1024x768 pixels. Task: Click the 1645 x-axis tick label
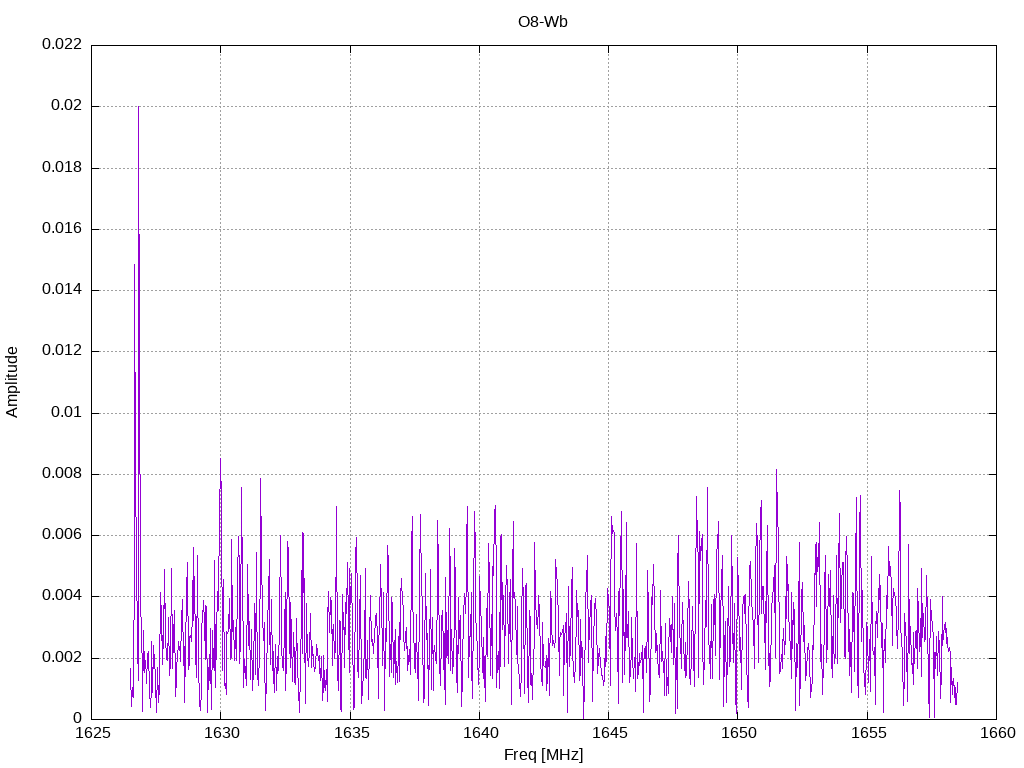tap(608, 734)
